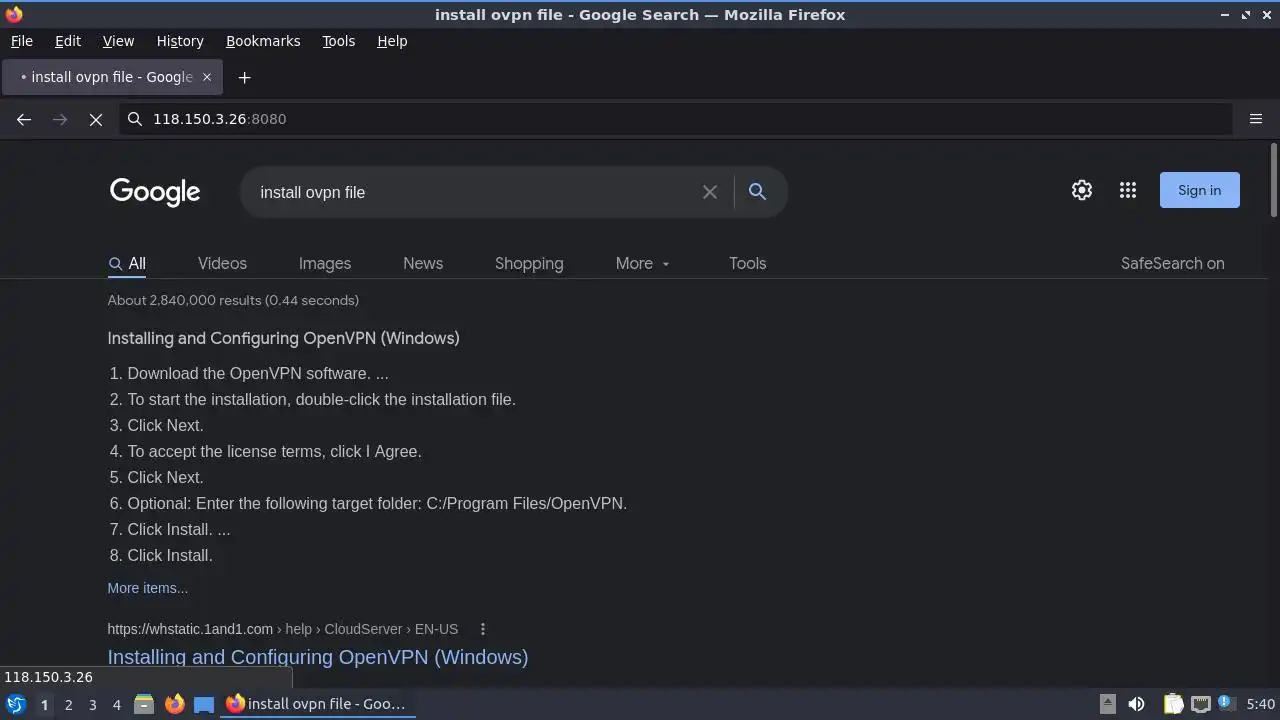Switch to workspace 1

(44, 705)
